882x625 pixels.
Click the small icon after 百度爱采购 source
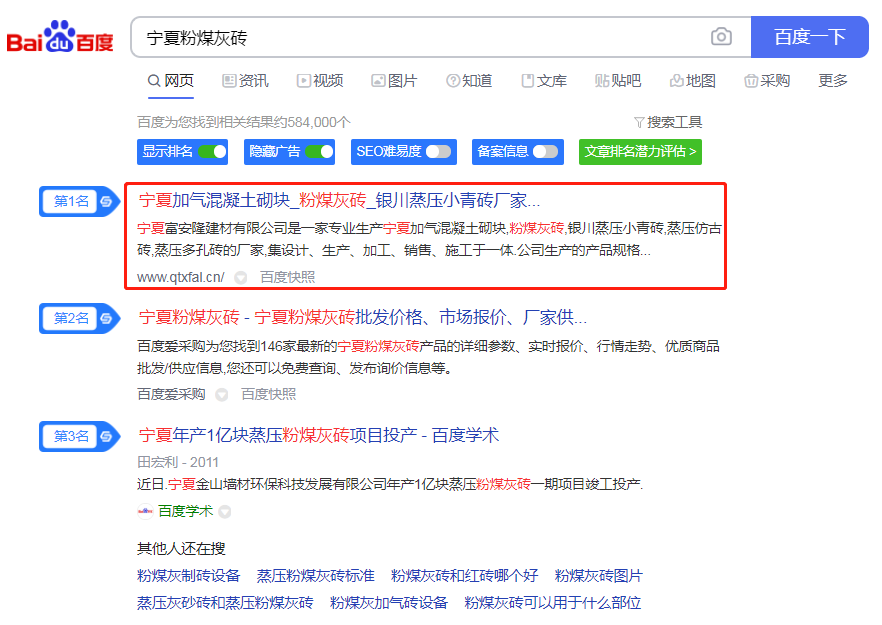[x=222, y=394]
